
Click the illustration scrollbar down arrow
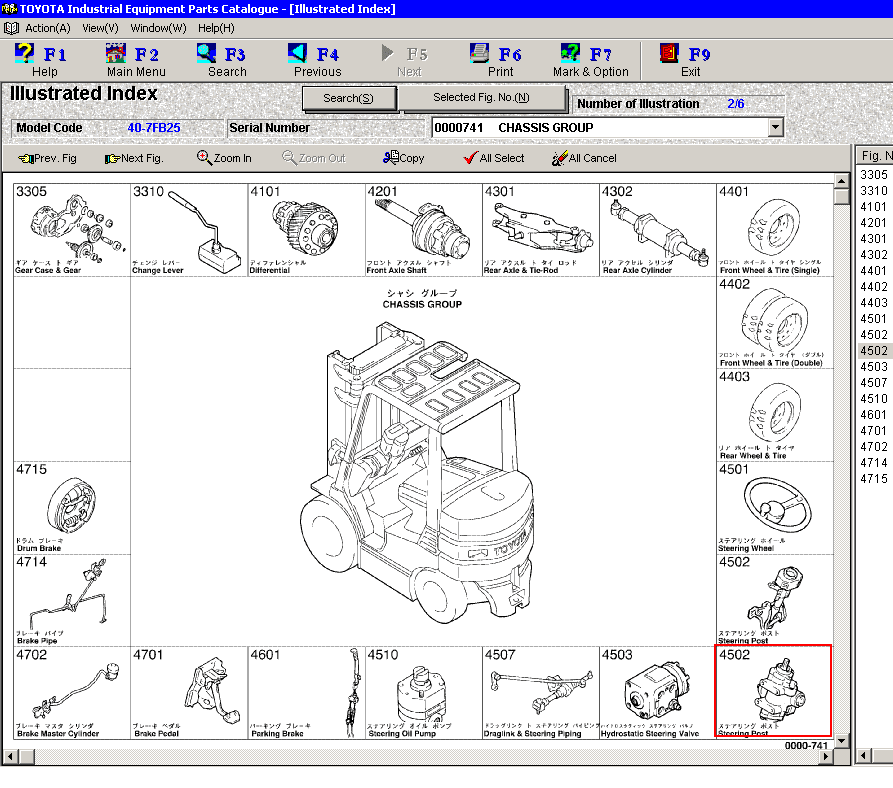click(x=841, y=741)
